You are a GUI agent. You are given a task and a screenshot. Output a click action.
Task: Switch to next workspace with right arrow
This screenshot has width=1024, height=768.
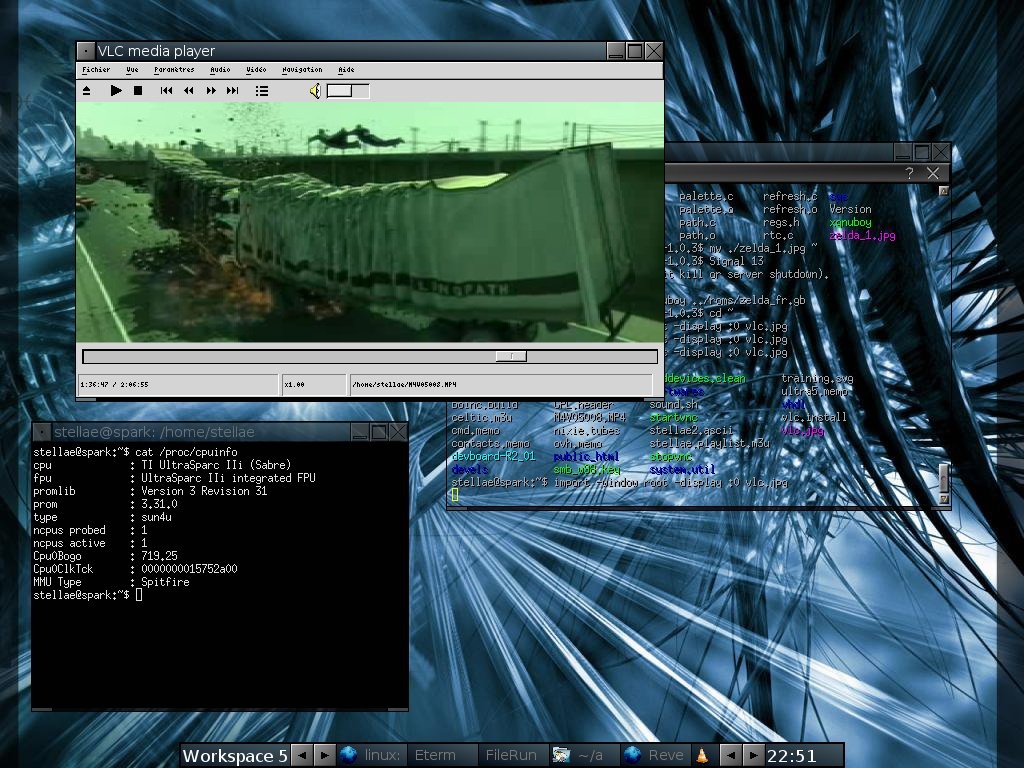(325, 756)
